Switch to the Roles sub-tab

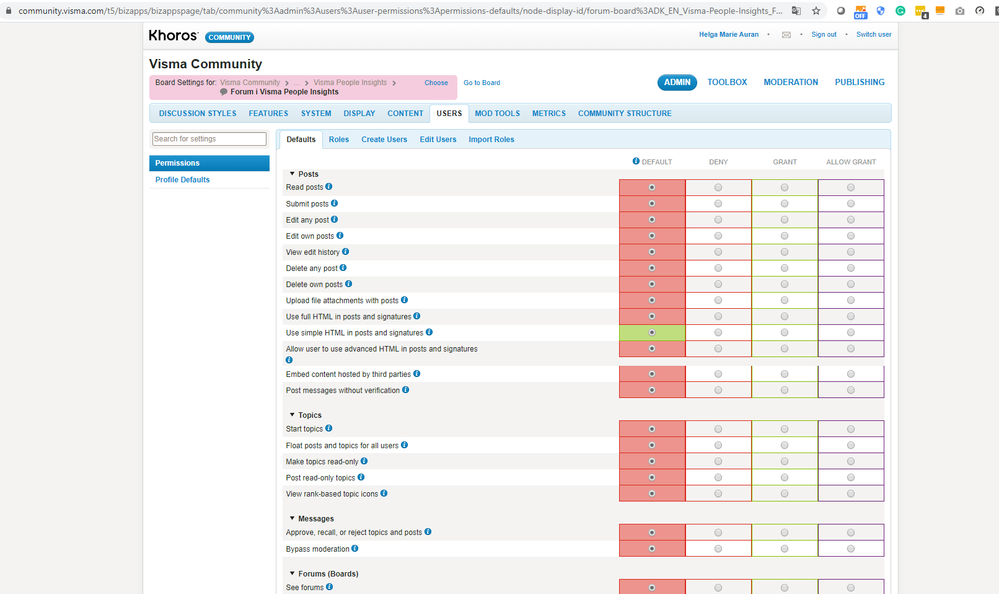coord(339,140)
